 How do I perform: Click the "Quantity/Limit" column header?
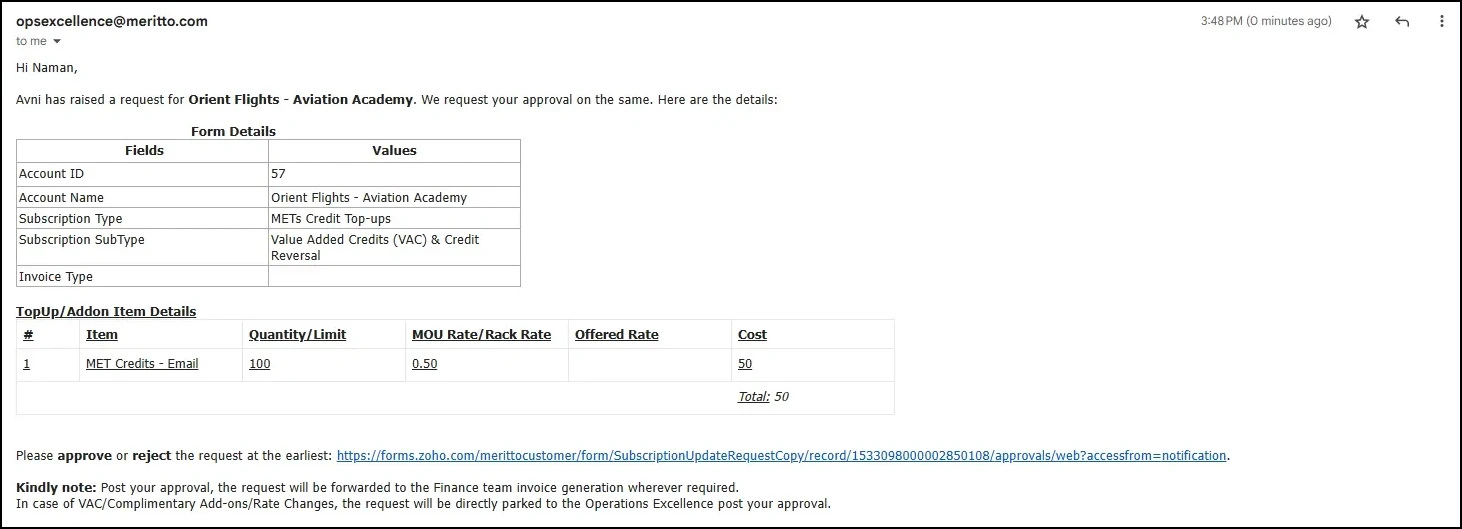(x=297, y=335)
